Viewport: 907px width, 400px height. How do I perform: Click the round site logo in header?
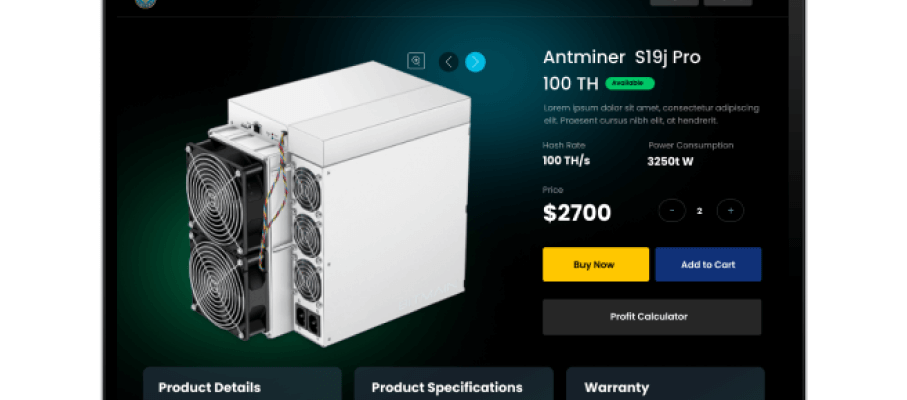click(145, 3)
